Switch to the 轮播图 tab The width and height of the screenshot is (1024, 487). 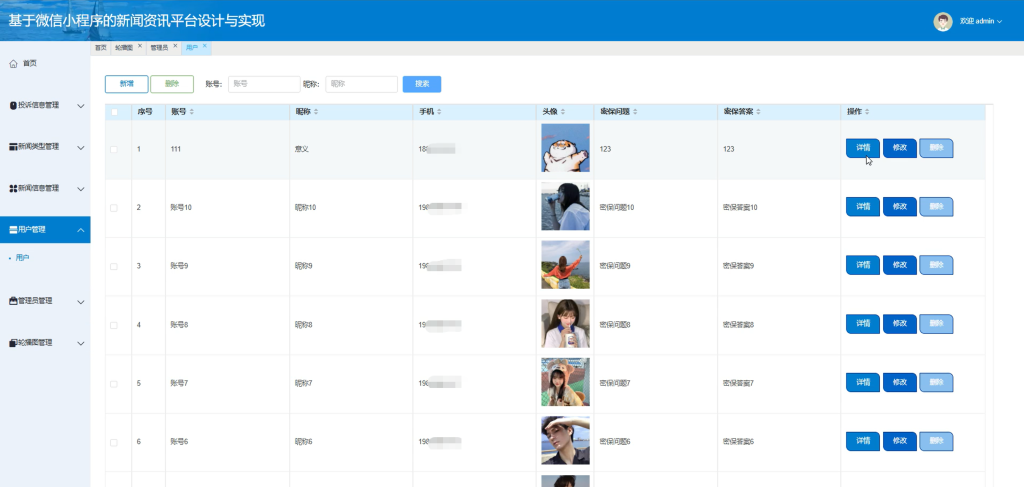click(x=124, y=48)
